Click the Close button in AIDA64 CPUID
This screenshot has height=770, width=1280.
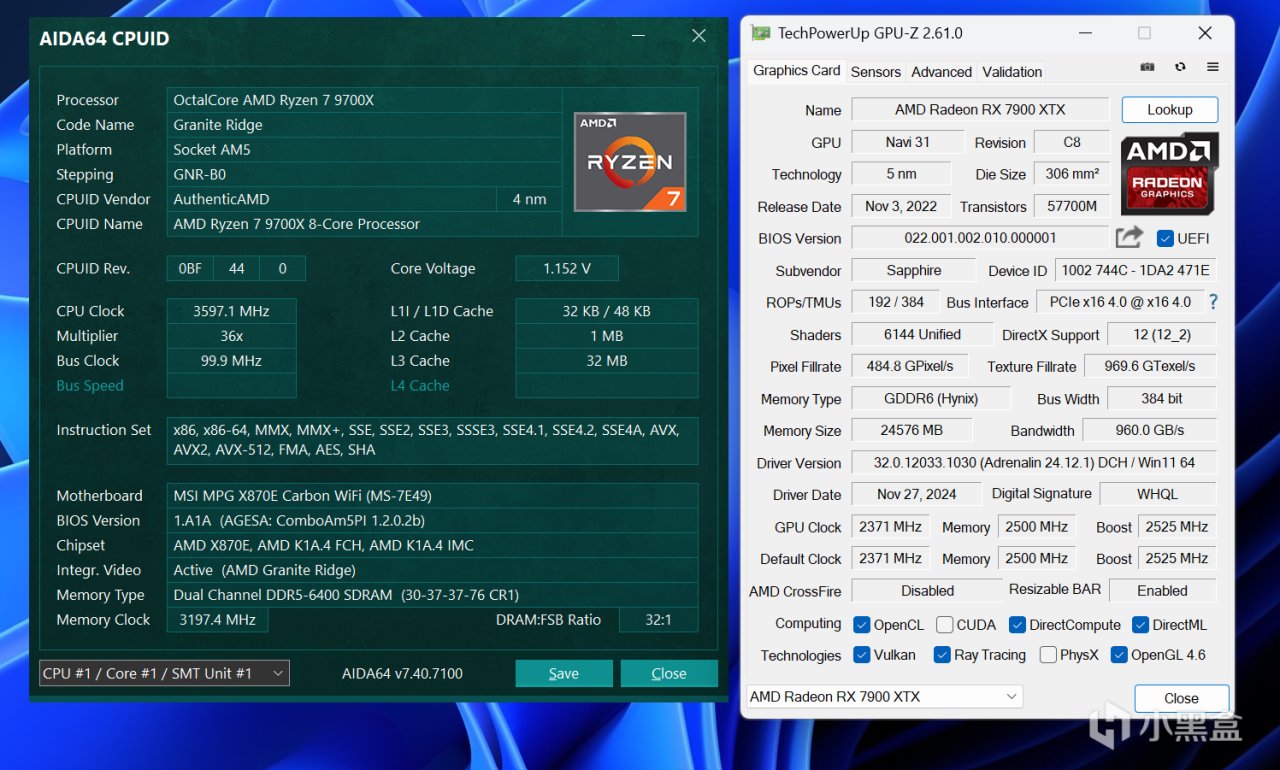pyautogui.click(x=669, y=673)
